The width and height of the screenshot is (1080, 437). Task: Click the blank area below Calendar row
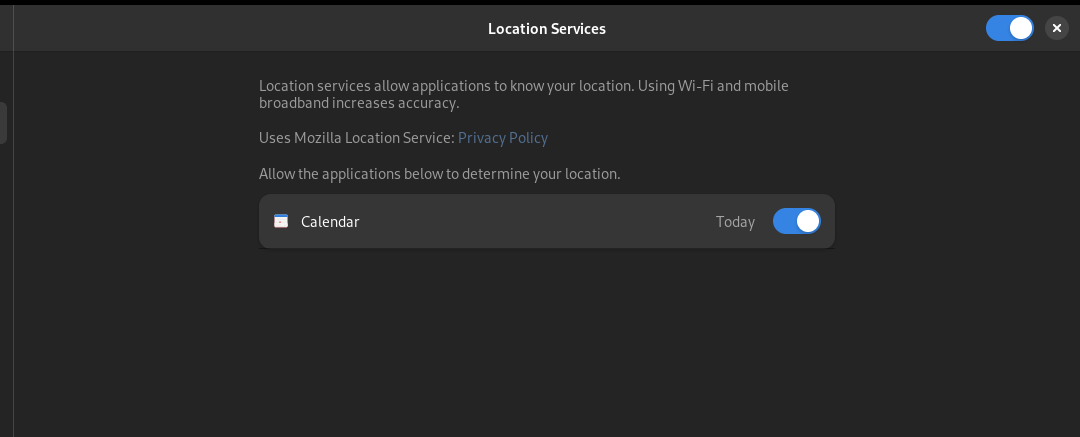(x=547, y=338)
